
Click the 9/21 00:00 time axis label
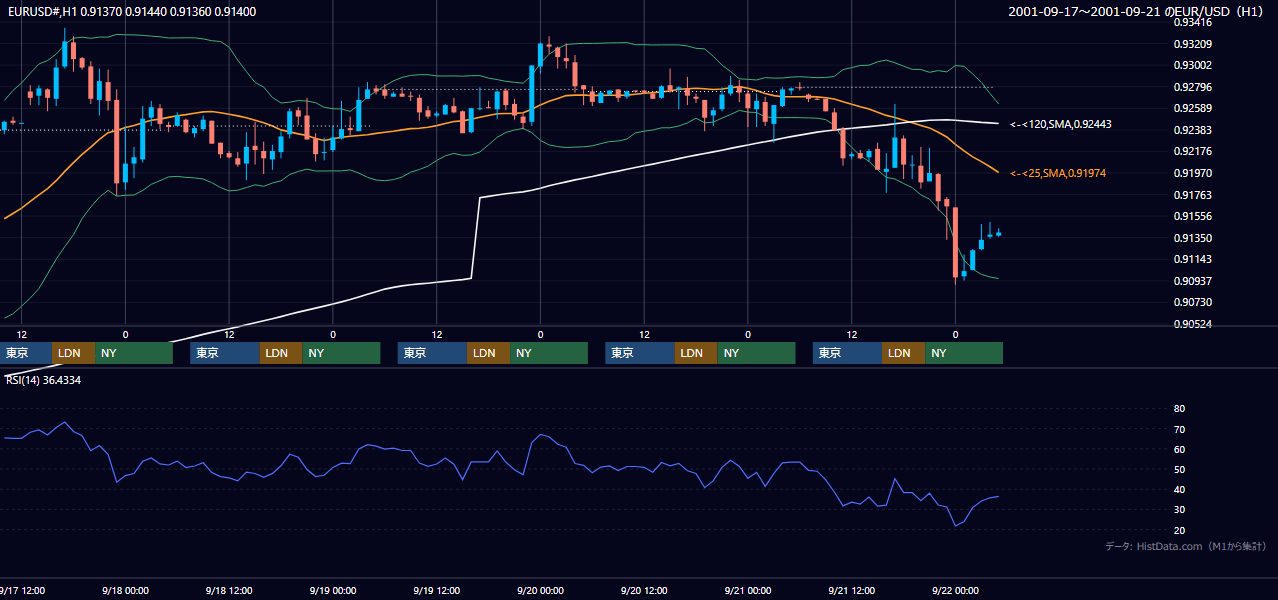[748, 590]
